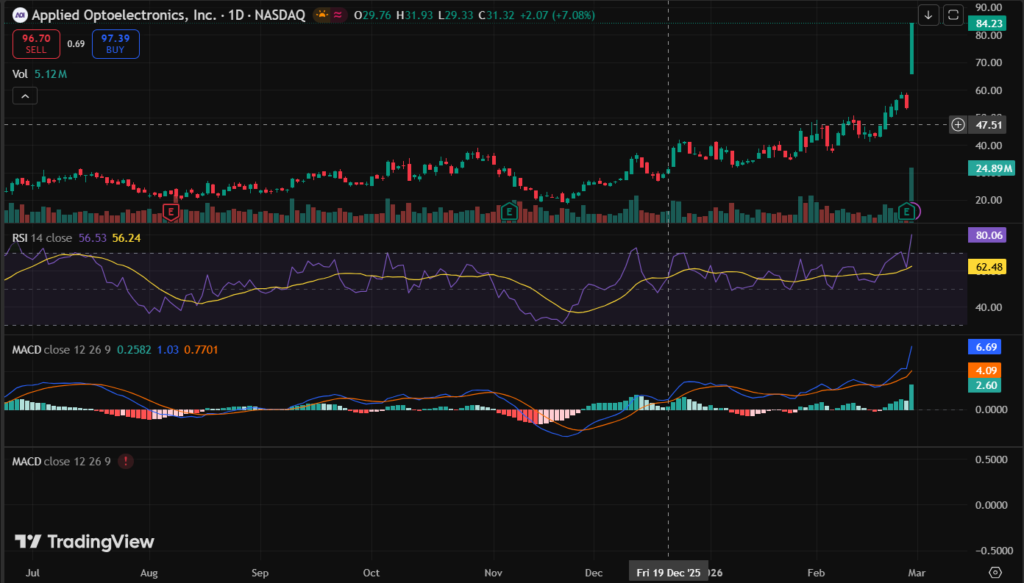Toggle the fullscreen pane icon at top right

tap(953, 15)
